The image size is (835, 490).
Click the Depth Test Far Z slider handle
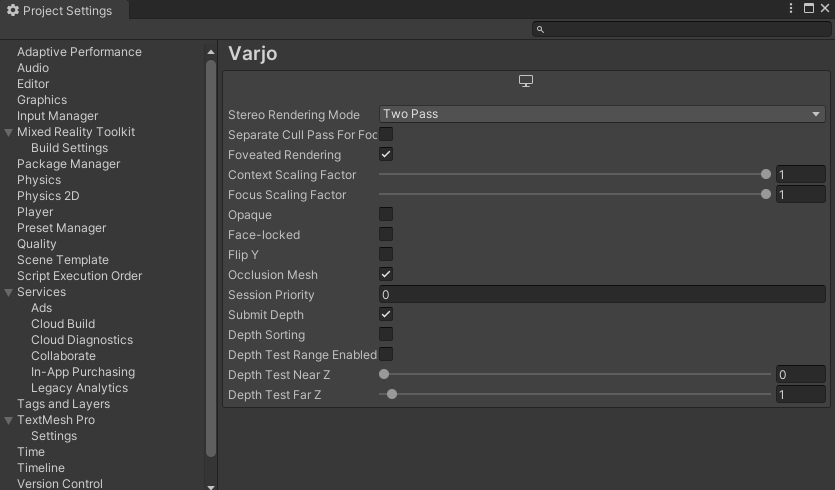coord(392,394)
